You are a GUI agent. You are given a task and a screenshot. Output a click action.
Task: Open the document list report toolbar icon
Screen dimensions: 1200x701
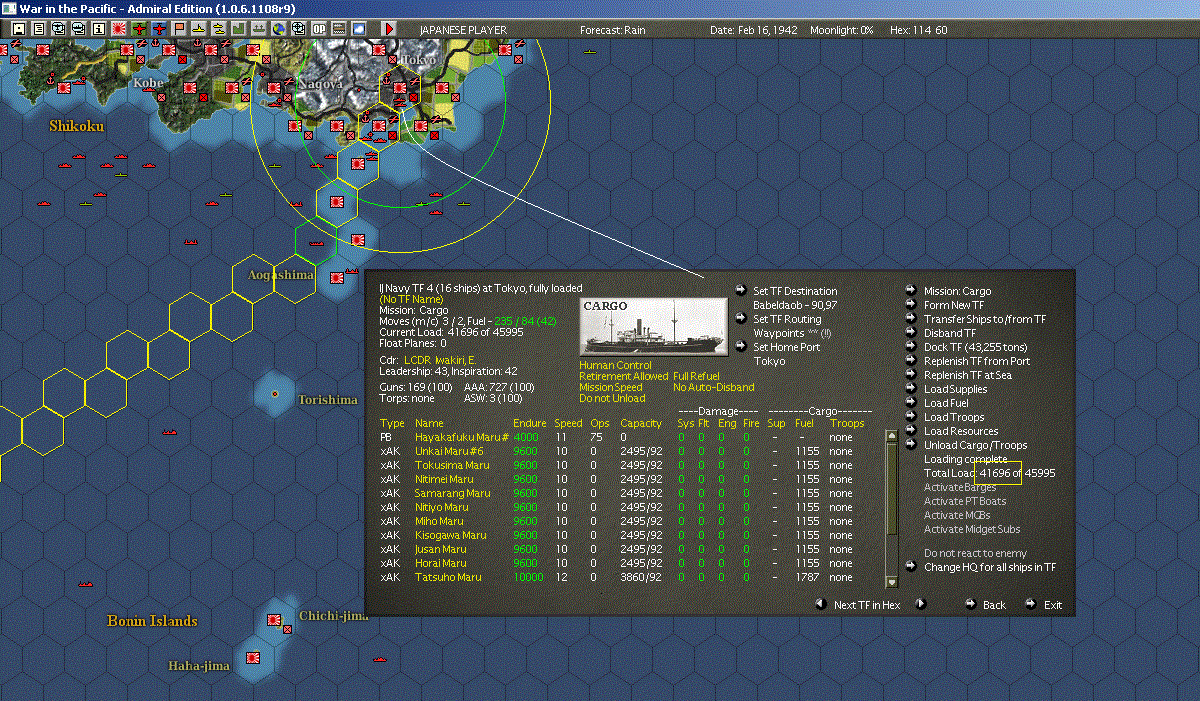pyautogui.click(x=39, y=29)
